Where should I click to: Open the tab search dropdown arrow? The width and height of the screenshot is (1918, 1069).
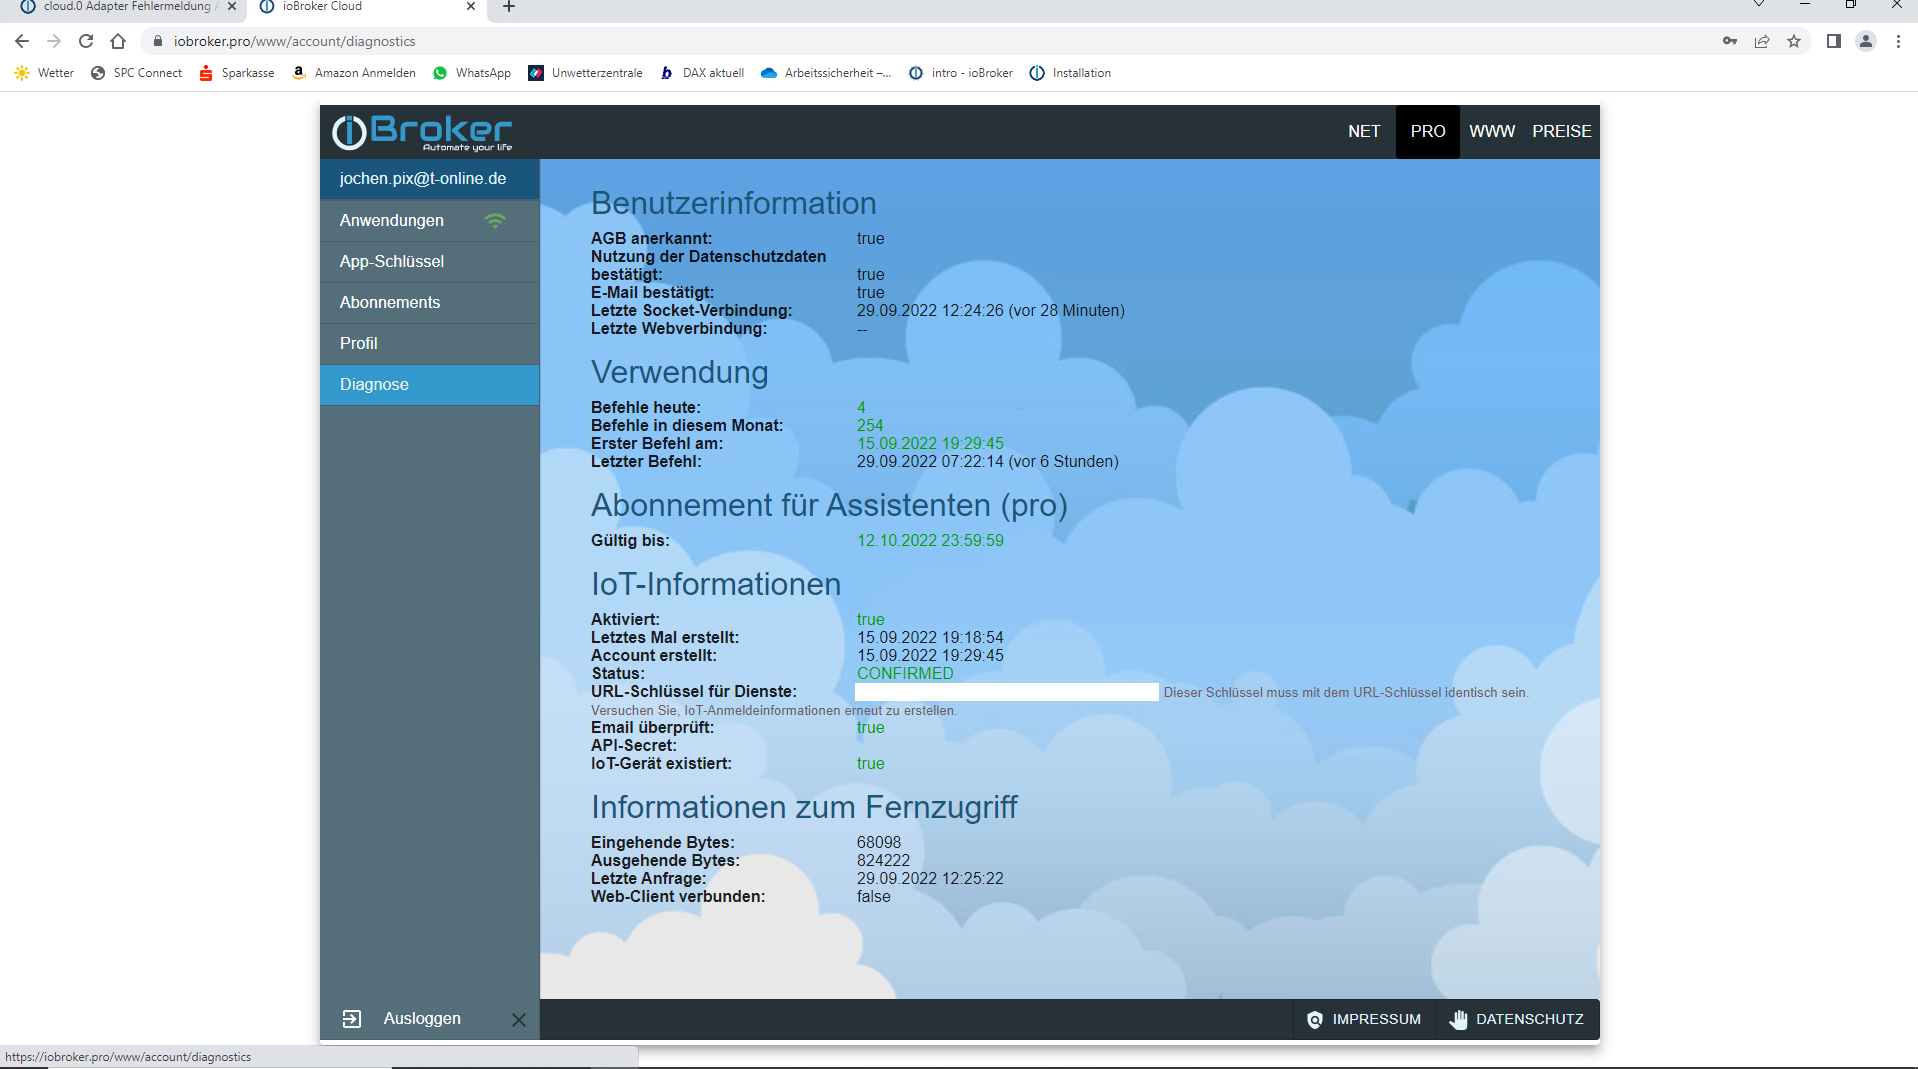click(x=1759, y=6)
